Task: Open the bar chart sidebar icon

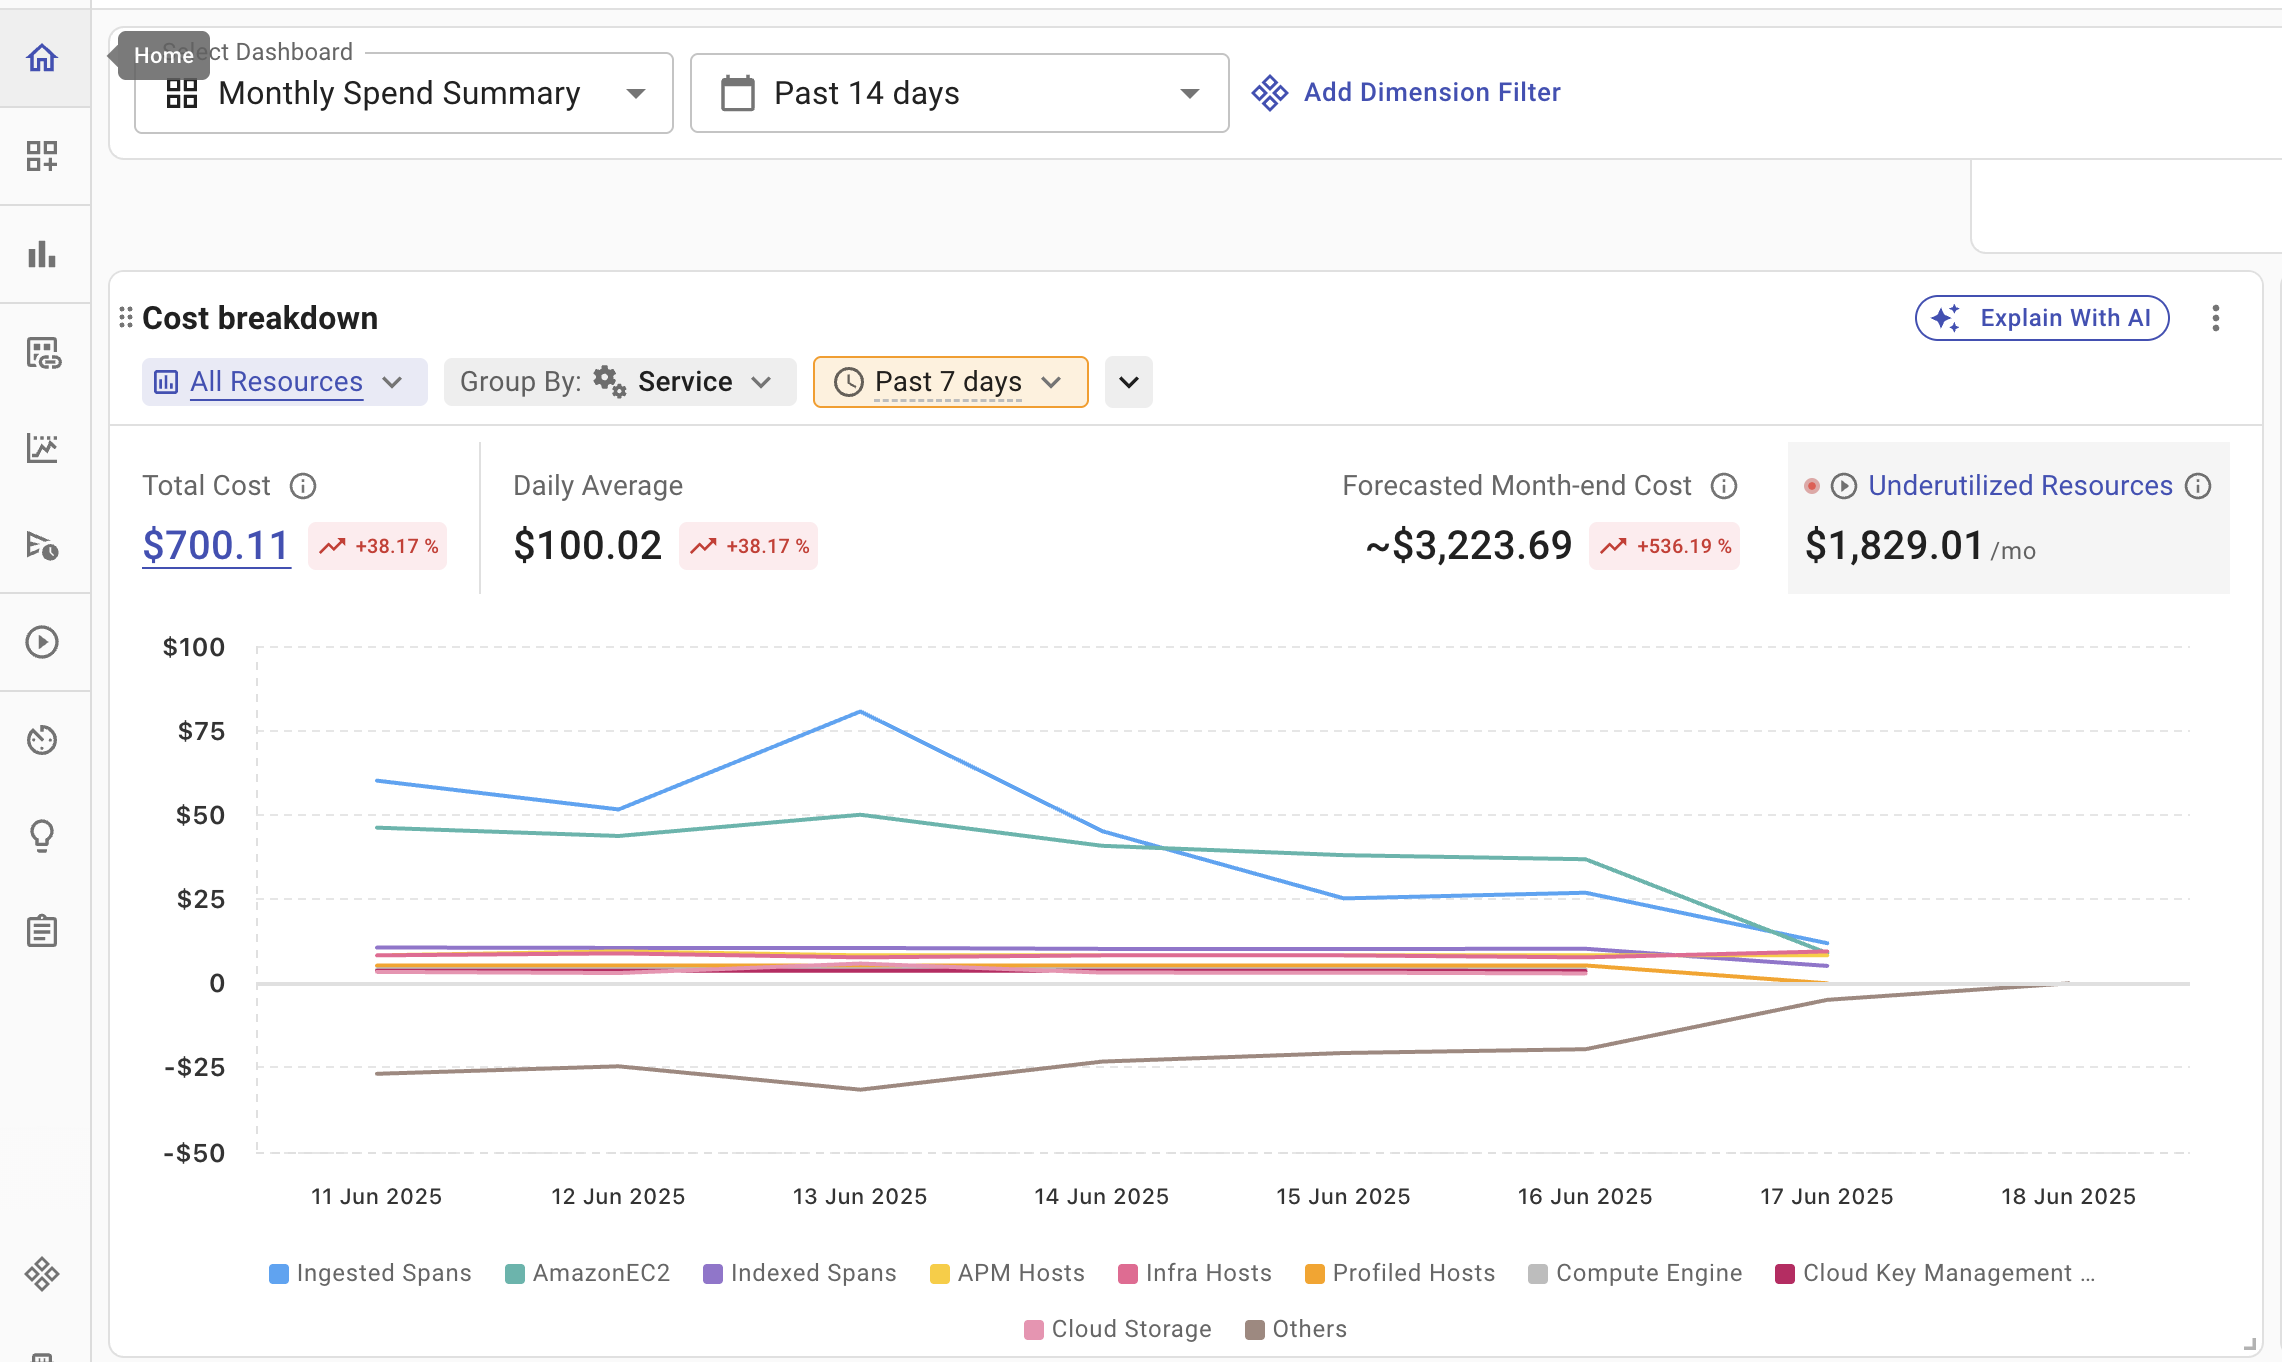Action: coord(42,254)
